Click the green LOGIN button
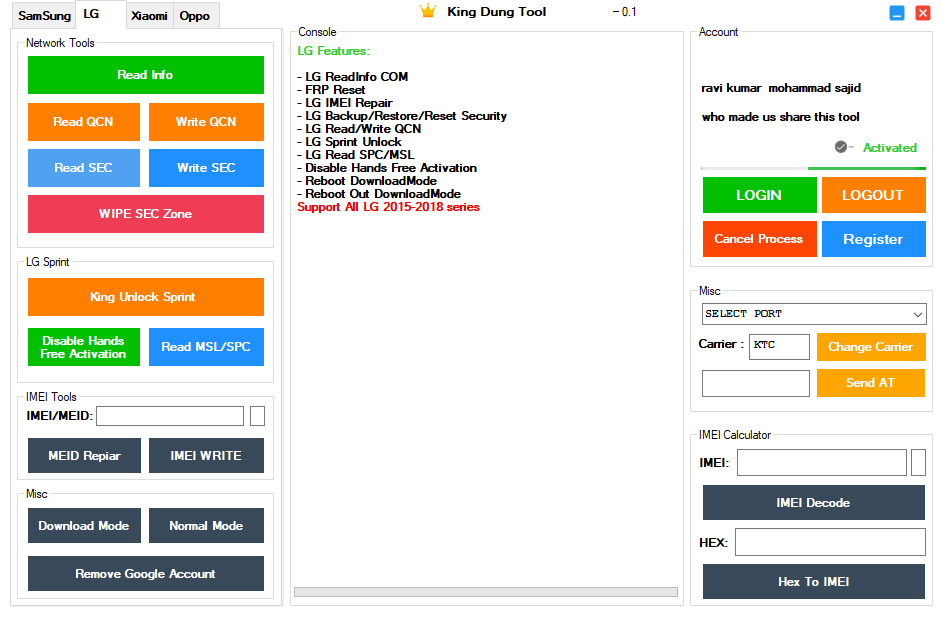 click(759, 195)
